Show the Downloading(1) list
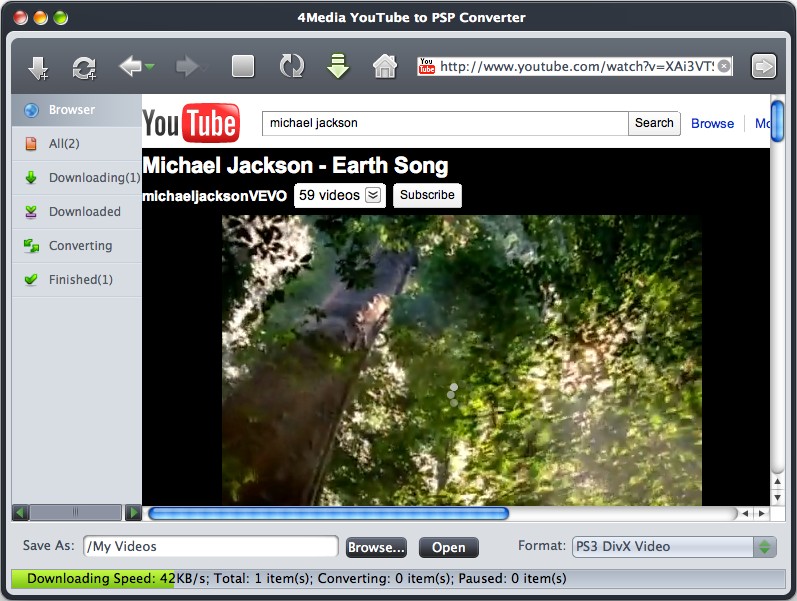The image size is (797, 601). [76, 177]
